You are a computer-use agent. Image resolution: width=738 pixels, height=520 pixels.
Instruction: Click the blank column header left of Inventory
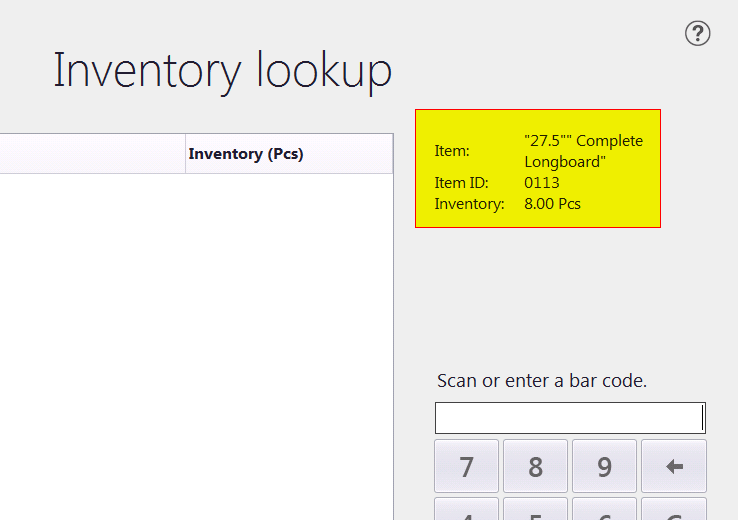(x=92, y=154)
